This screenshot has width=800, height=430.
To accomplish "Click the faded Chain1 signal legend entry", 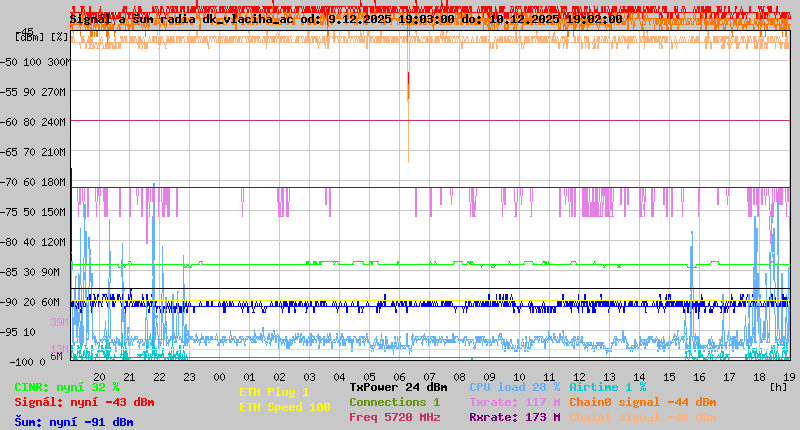I will point(641,418).
